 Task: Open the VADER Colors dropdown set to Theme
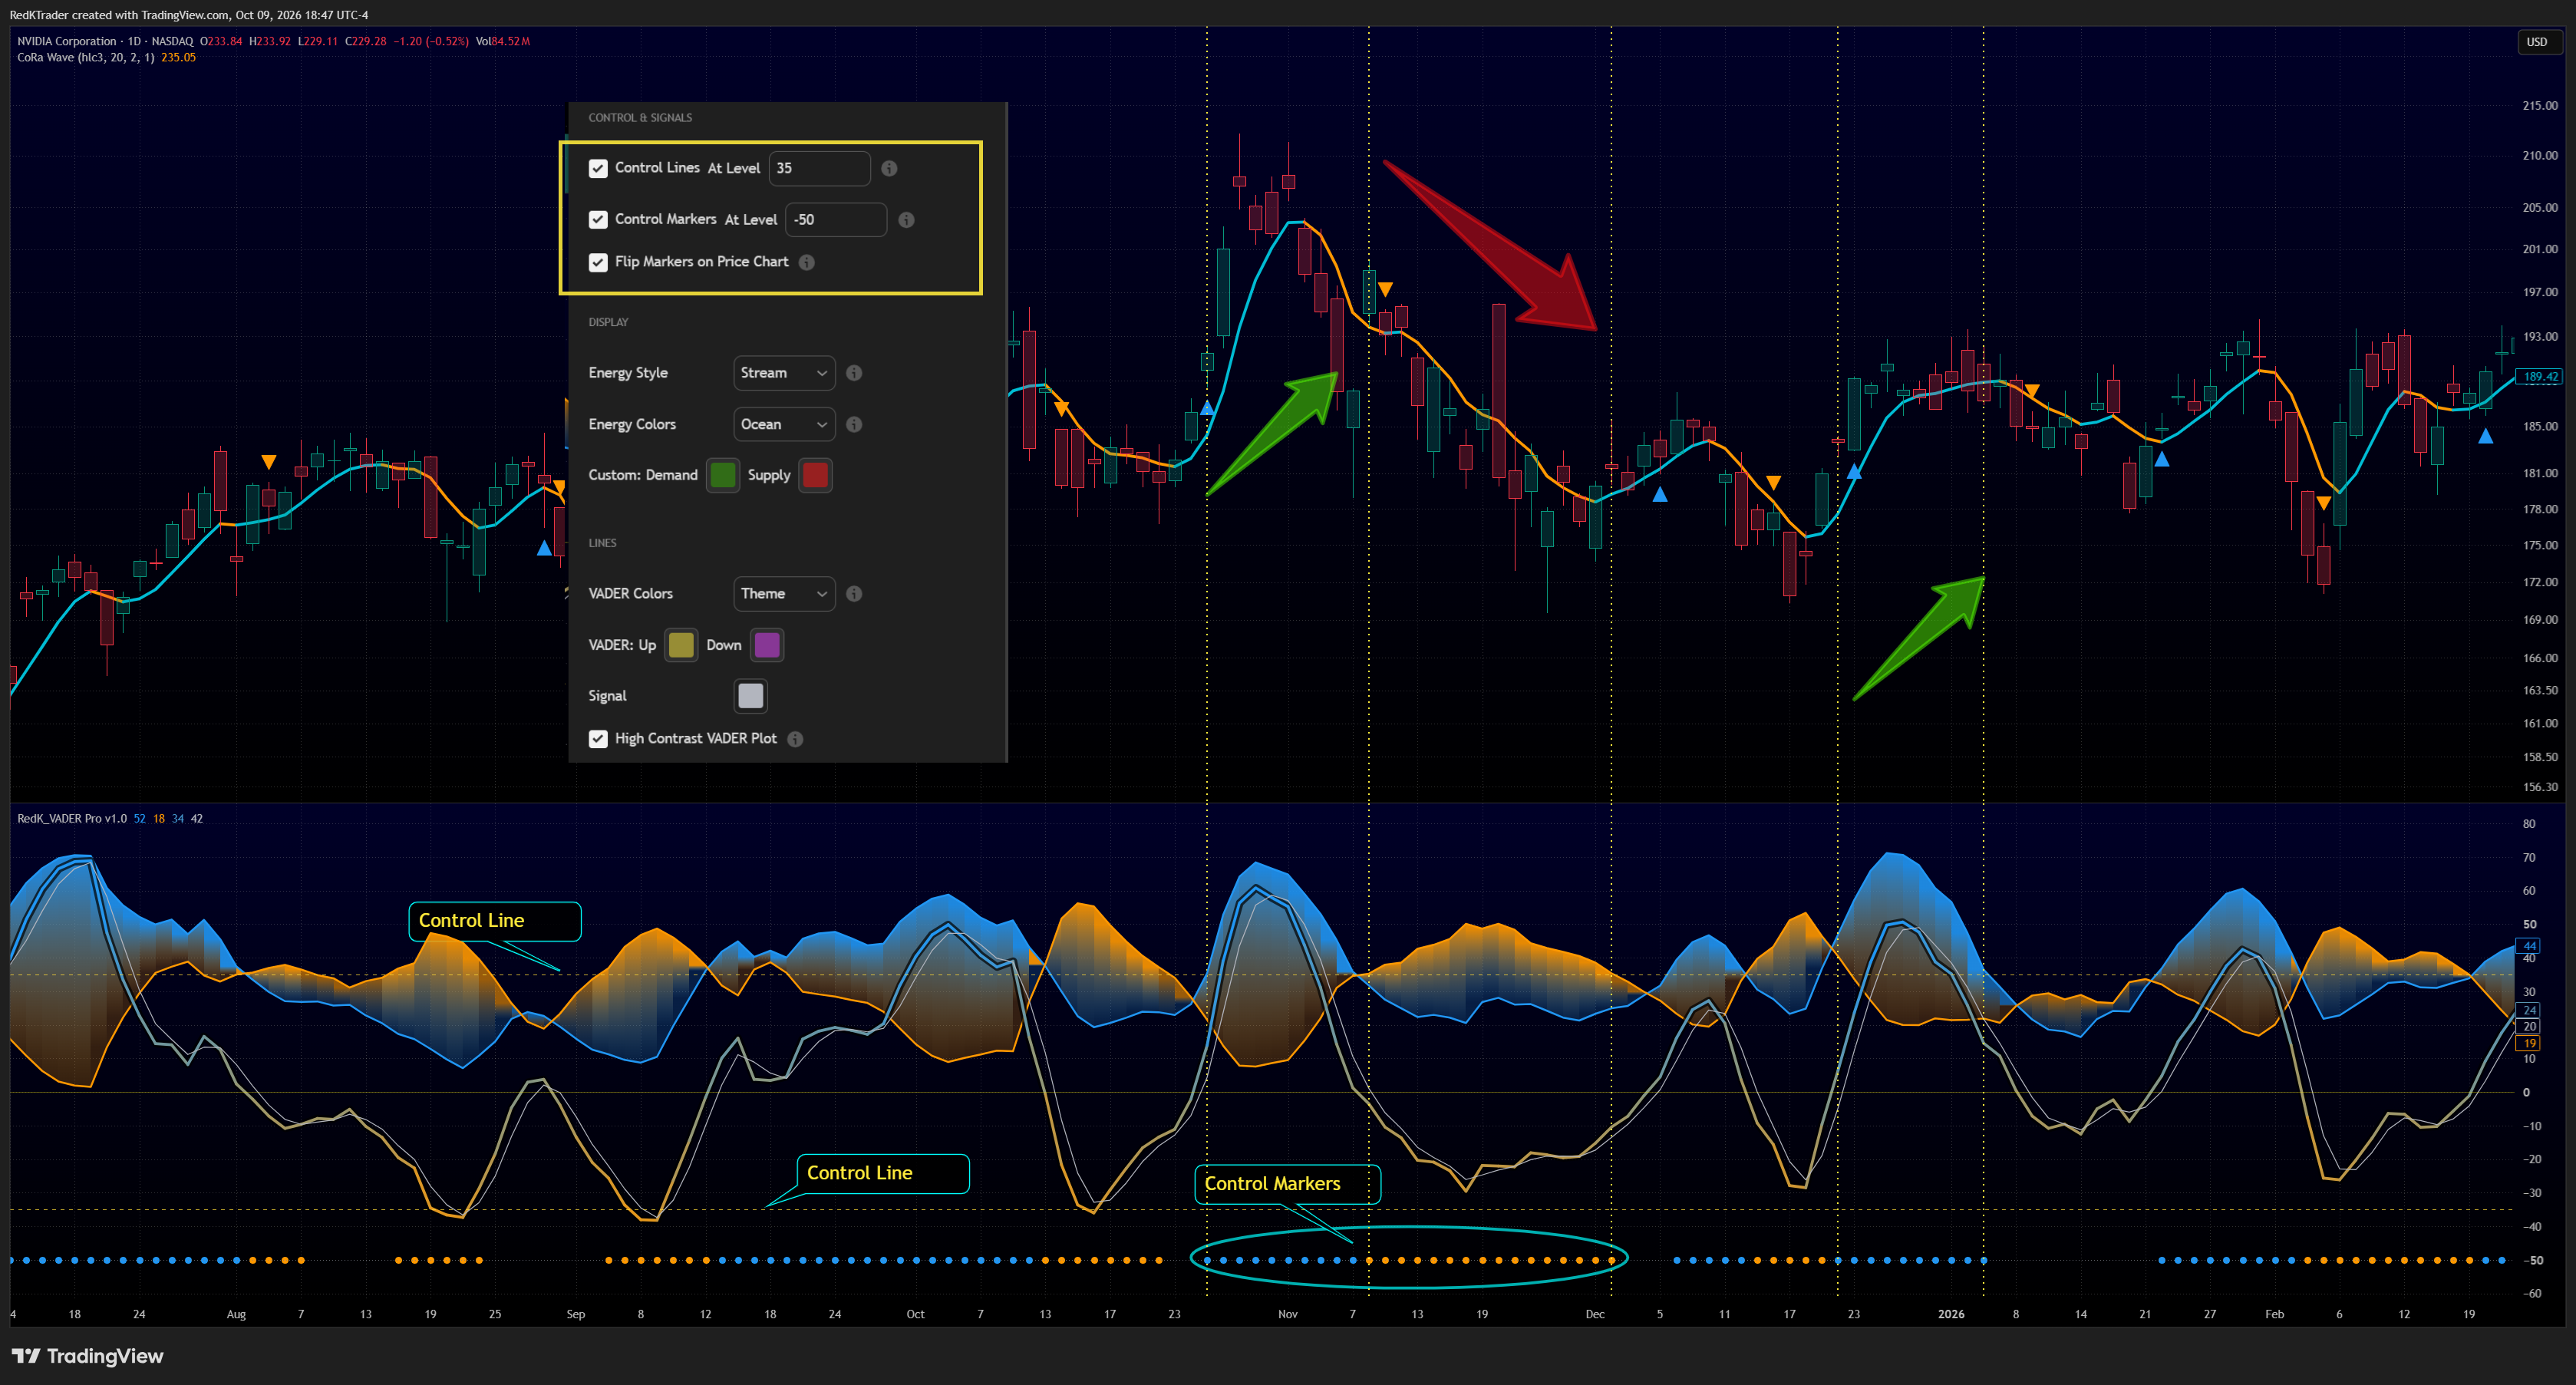pos(784,593)
